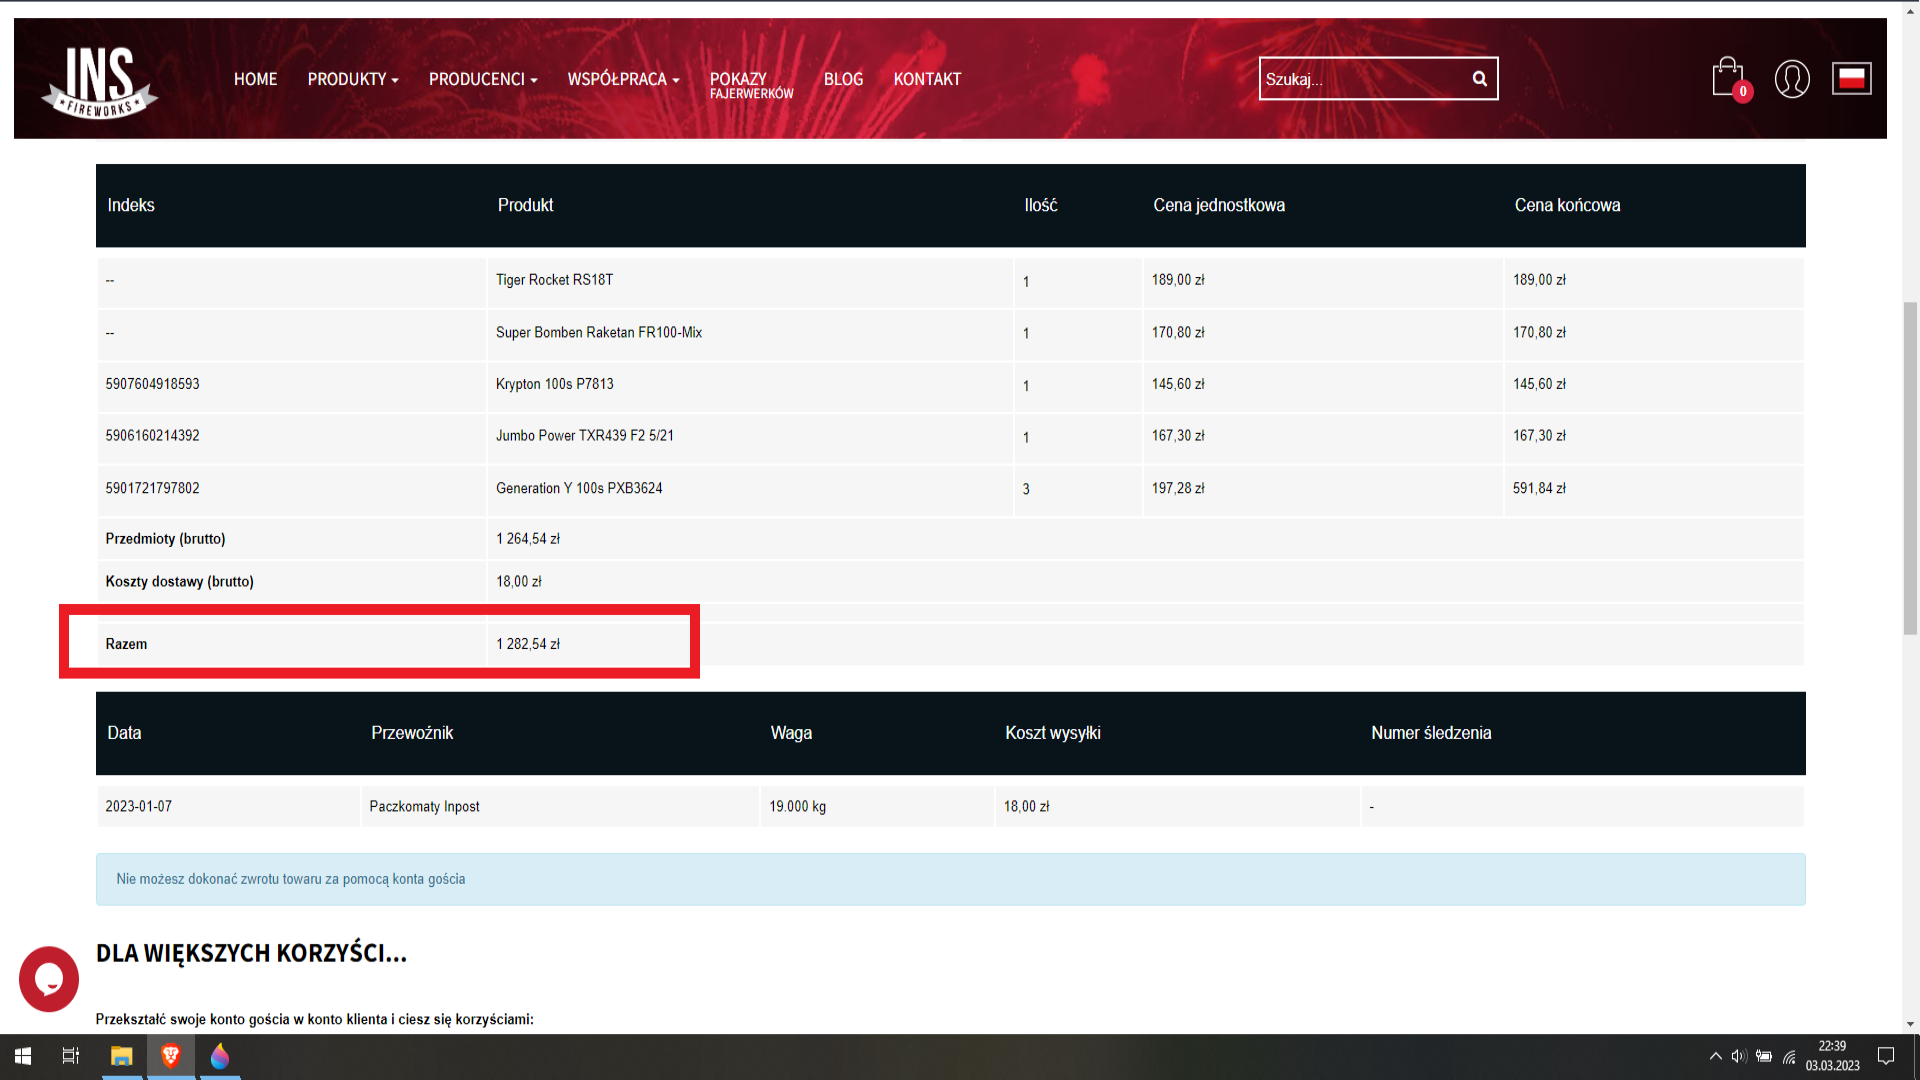Expand the Producenci dropdown menu
Viewport: 1920px width, 1080px height.
coord(482,79)
